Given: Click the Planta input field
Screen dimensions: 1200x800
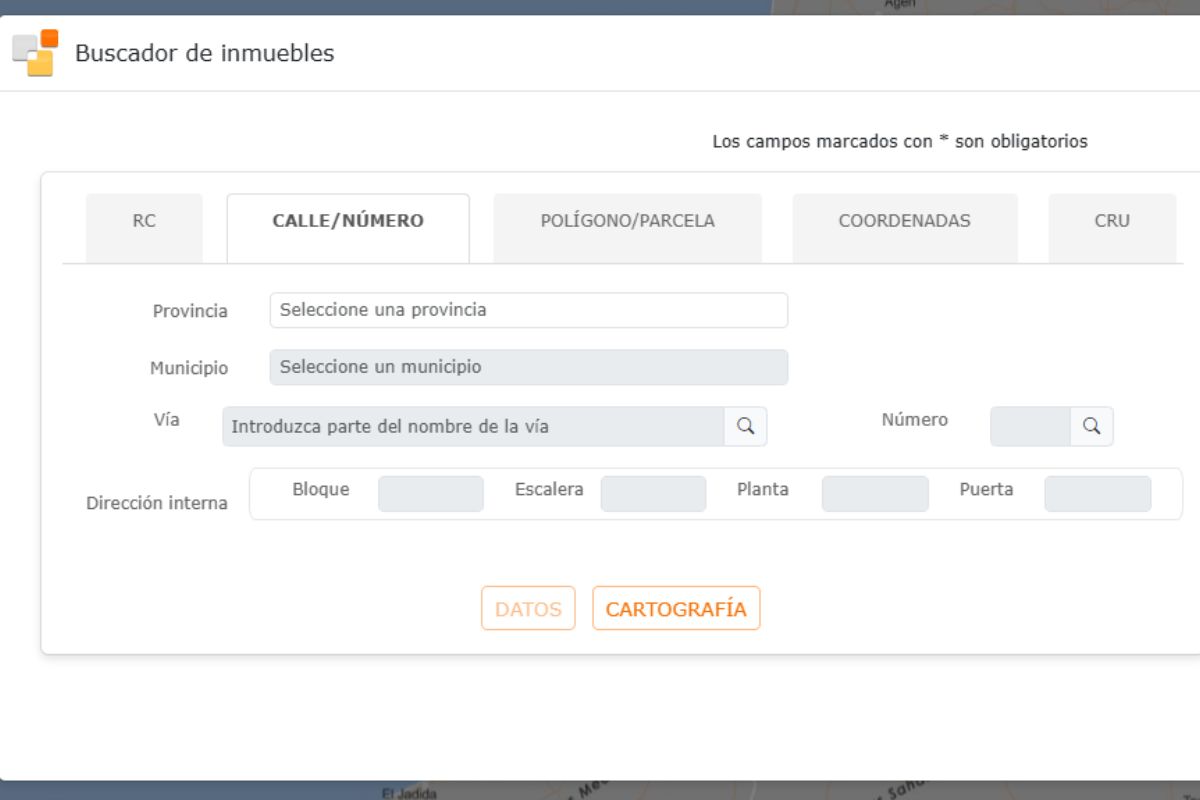Looking at the screenshot, I should [x=875, y=494].
